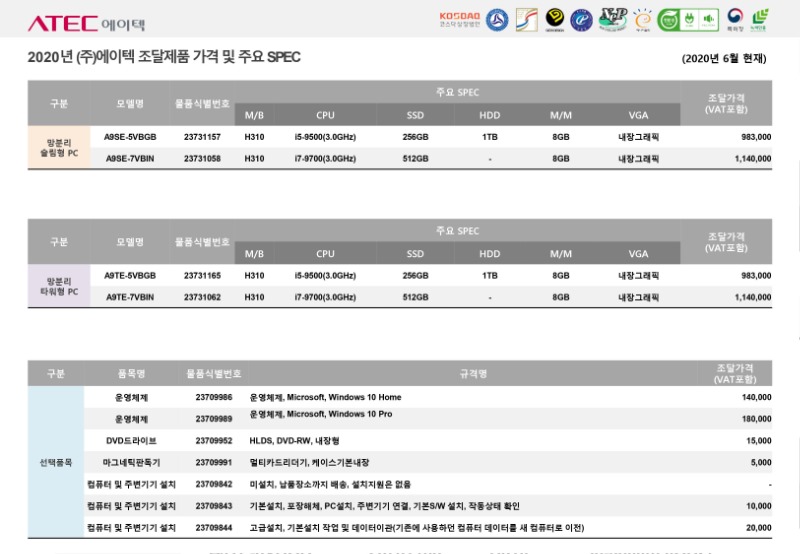Click the 품목명 column header
Viewport: 800px width, 554px height.
click(x=131, y=373)
